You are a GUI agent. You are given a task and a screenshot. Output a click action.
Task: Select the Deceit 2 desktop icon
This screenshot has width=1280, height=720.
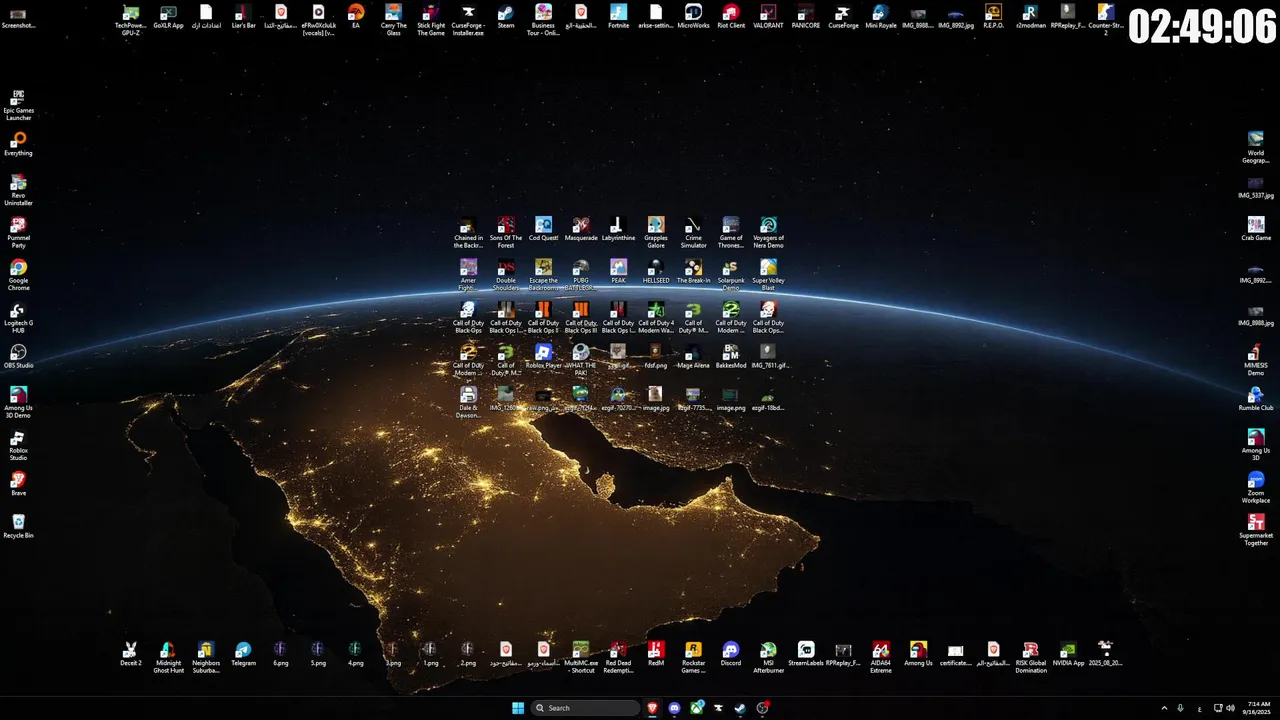point(131,653)
